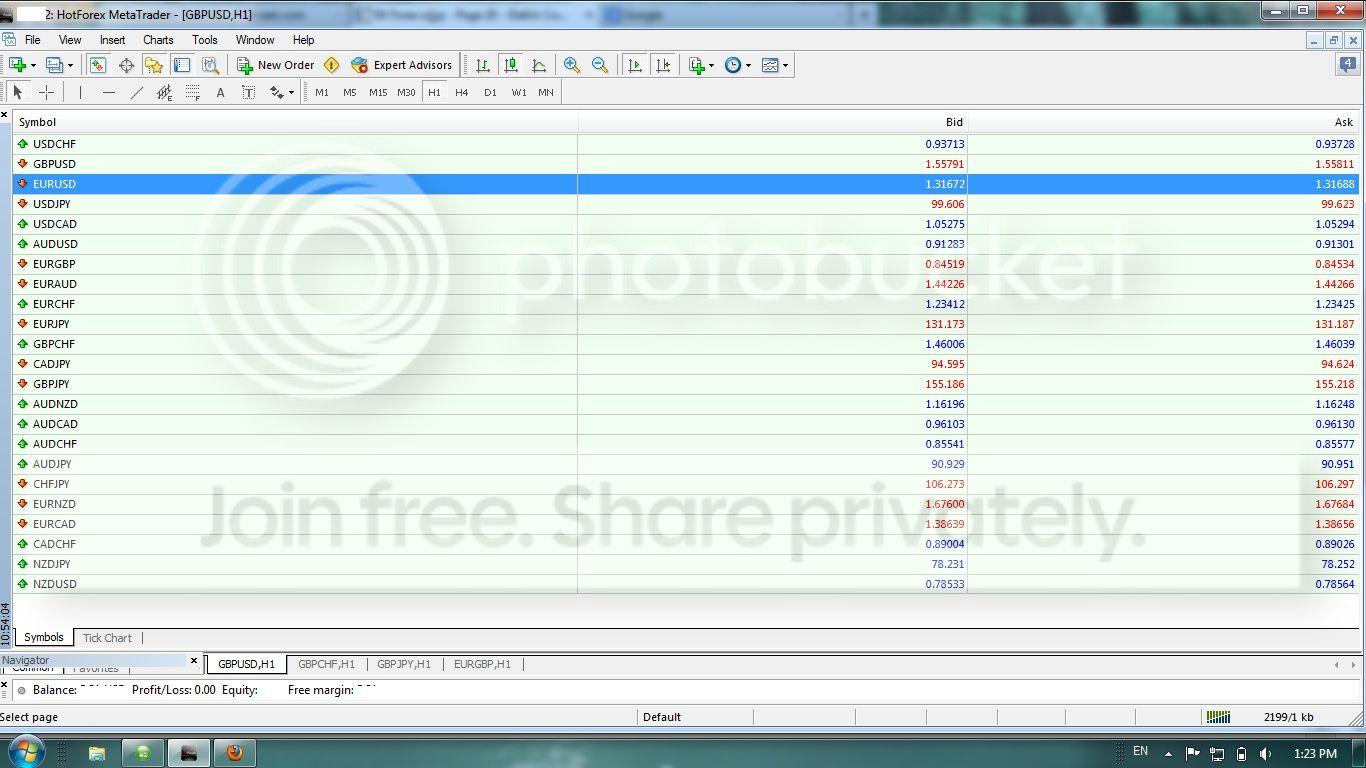
Task: Switch to the MN timeframe
Action: pyautogui.click(x=546, y=92)
